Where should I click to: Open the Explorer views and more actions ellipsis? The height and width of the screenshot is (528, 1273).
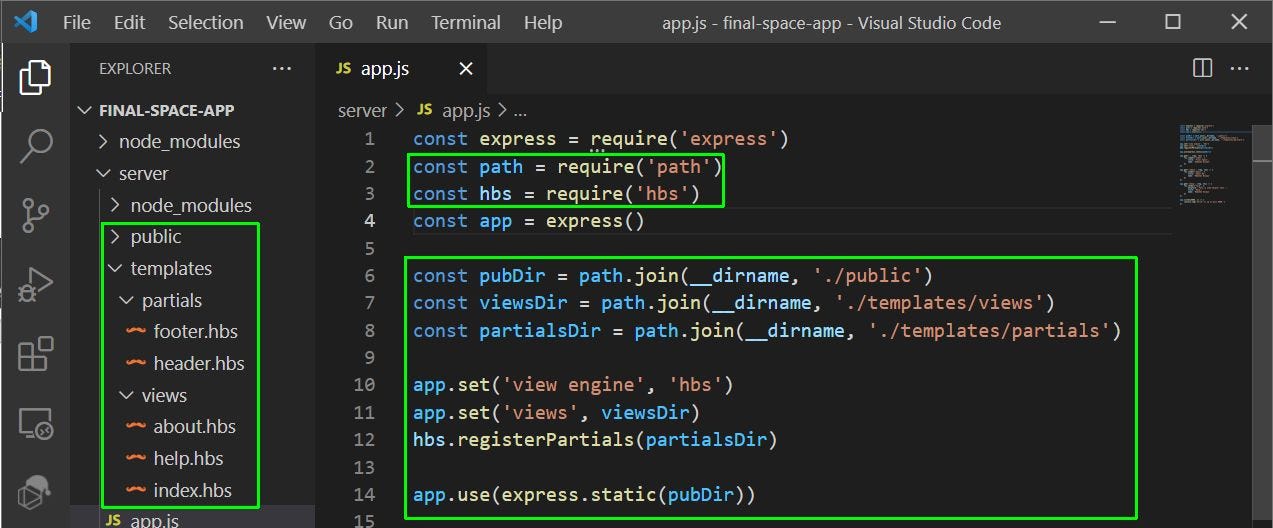[x=282, y=68]
